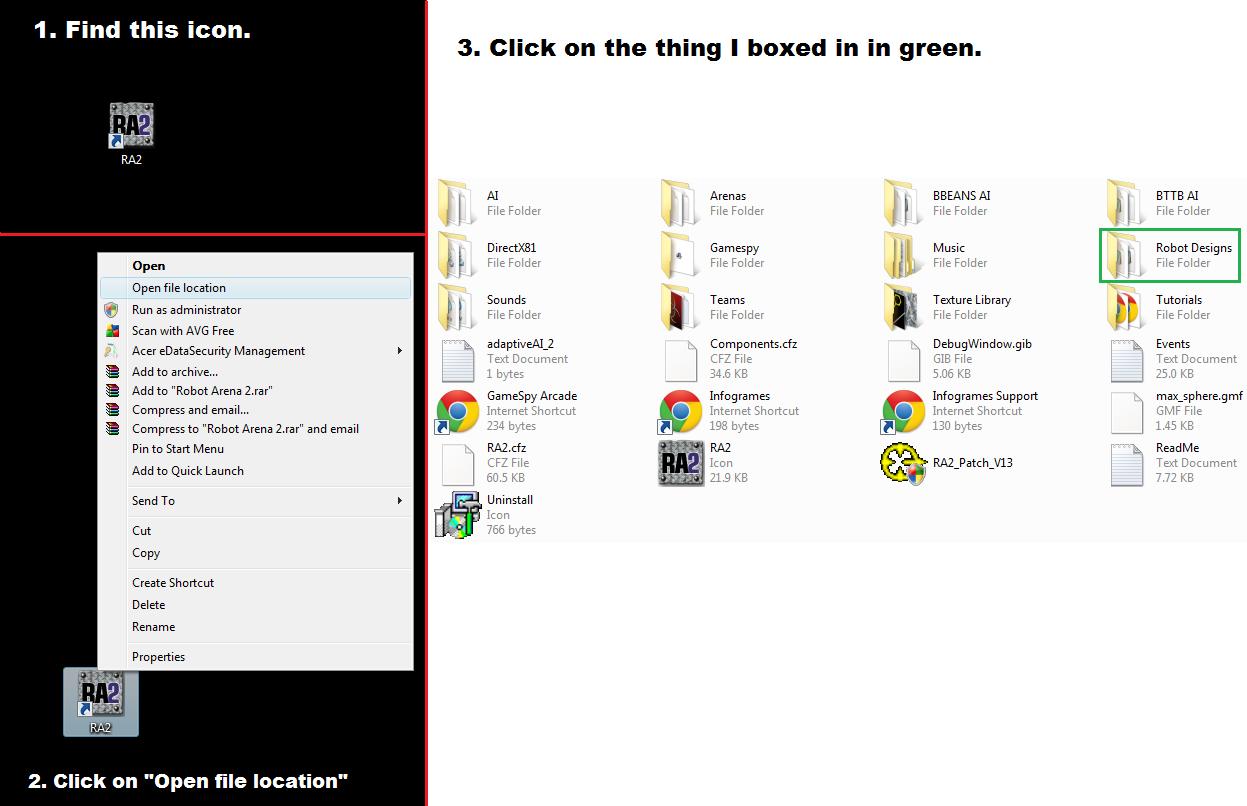Choose Delete in the context menu
1247x806 pixels.
coord(255,605)
